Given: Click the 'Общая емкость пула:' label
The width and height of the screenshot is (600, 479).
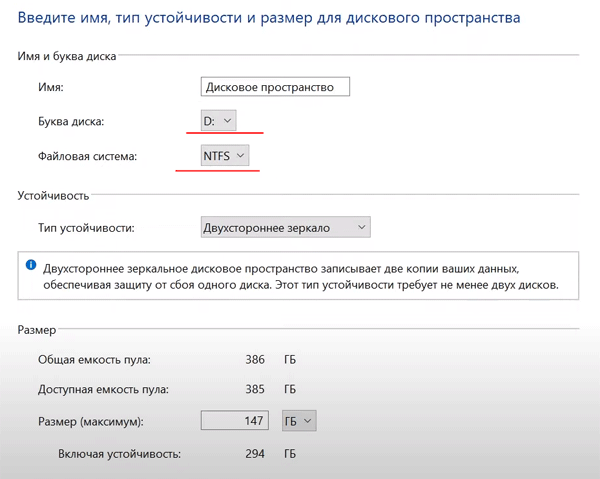Looking at the screenshot, I should coord(94,360).
